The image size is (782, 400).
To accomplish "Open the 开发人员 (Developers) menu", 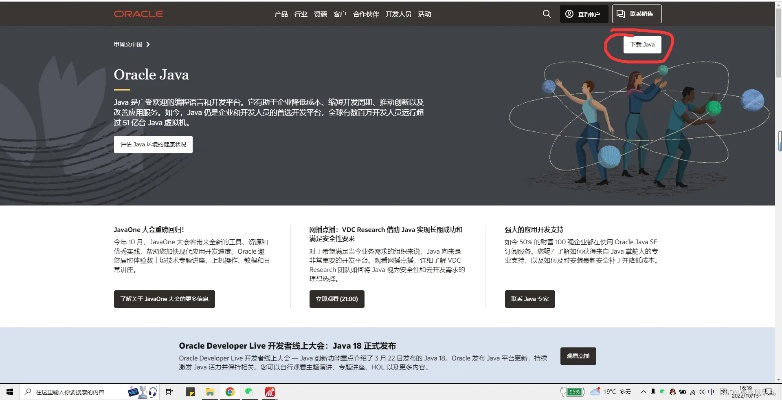I will [x=399, y=14].
